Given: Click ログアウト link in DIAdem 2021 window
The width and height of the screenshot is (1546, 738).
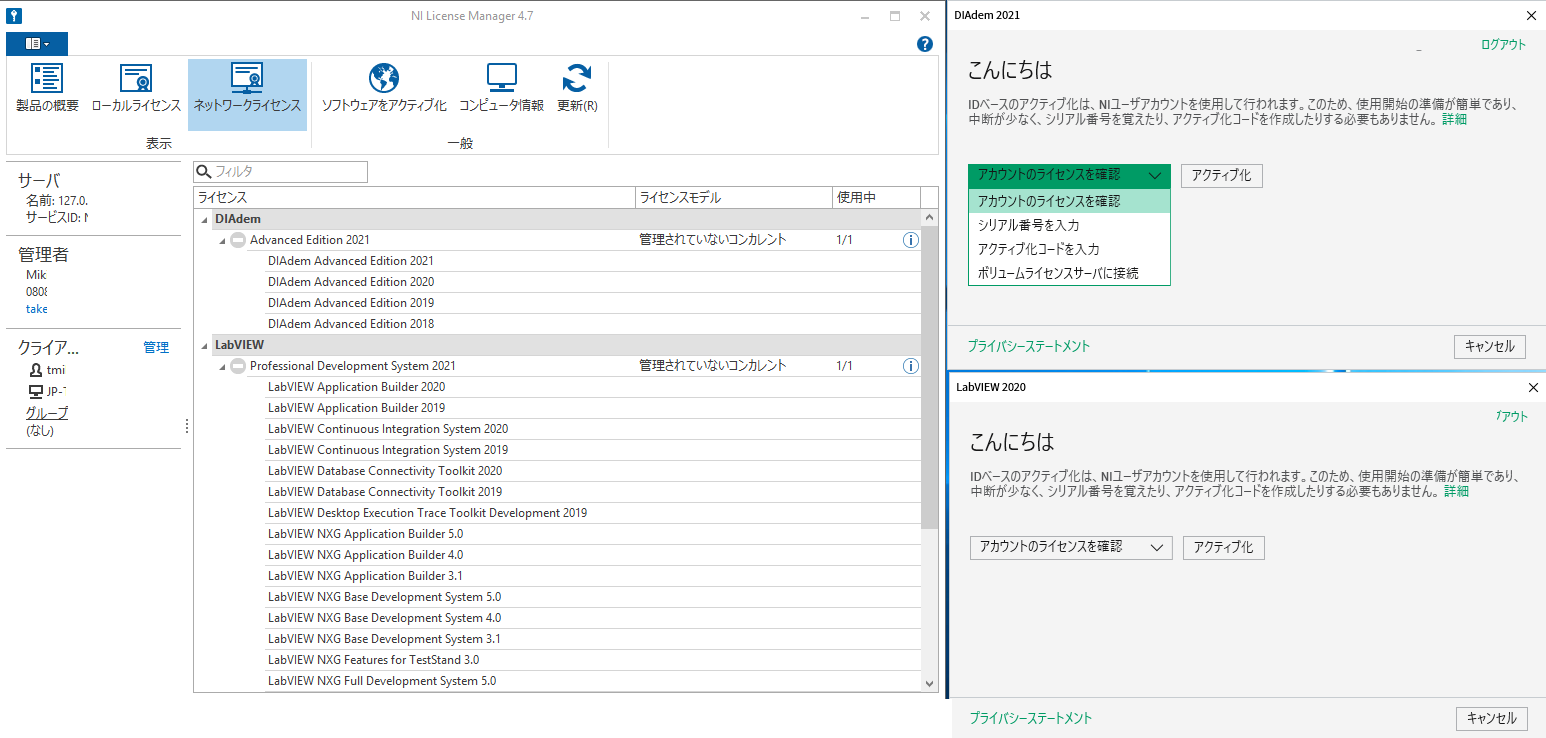Looking at the screenshot, I should pyautogui.click(x=1503, y=44).
